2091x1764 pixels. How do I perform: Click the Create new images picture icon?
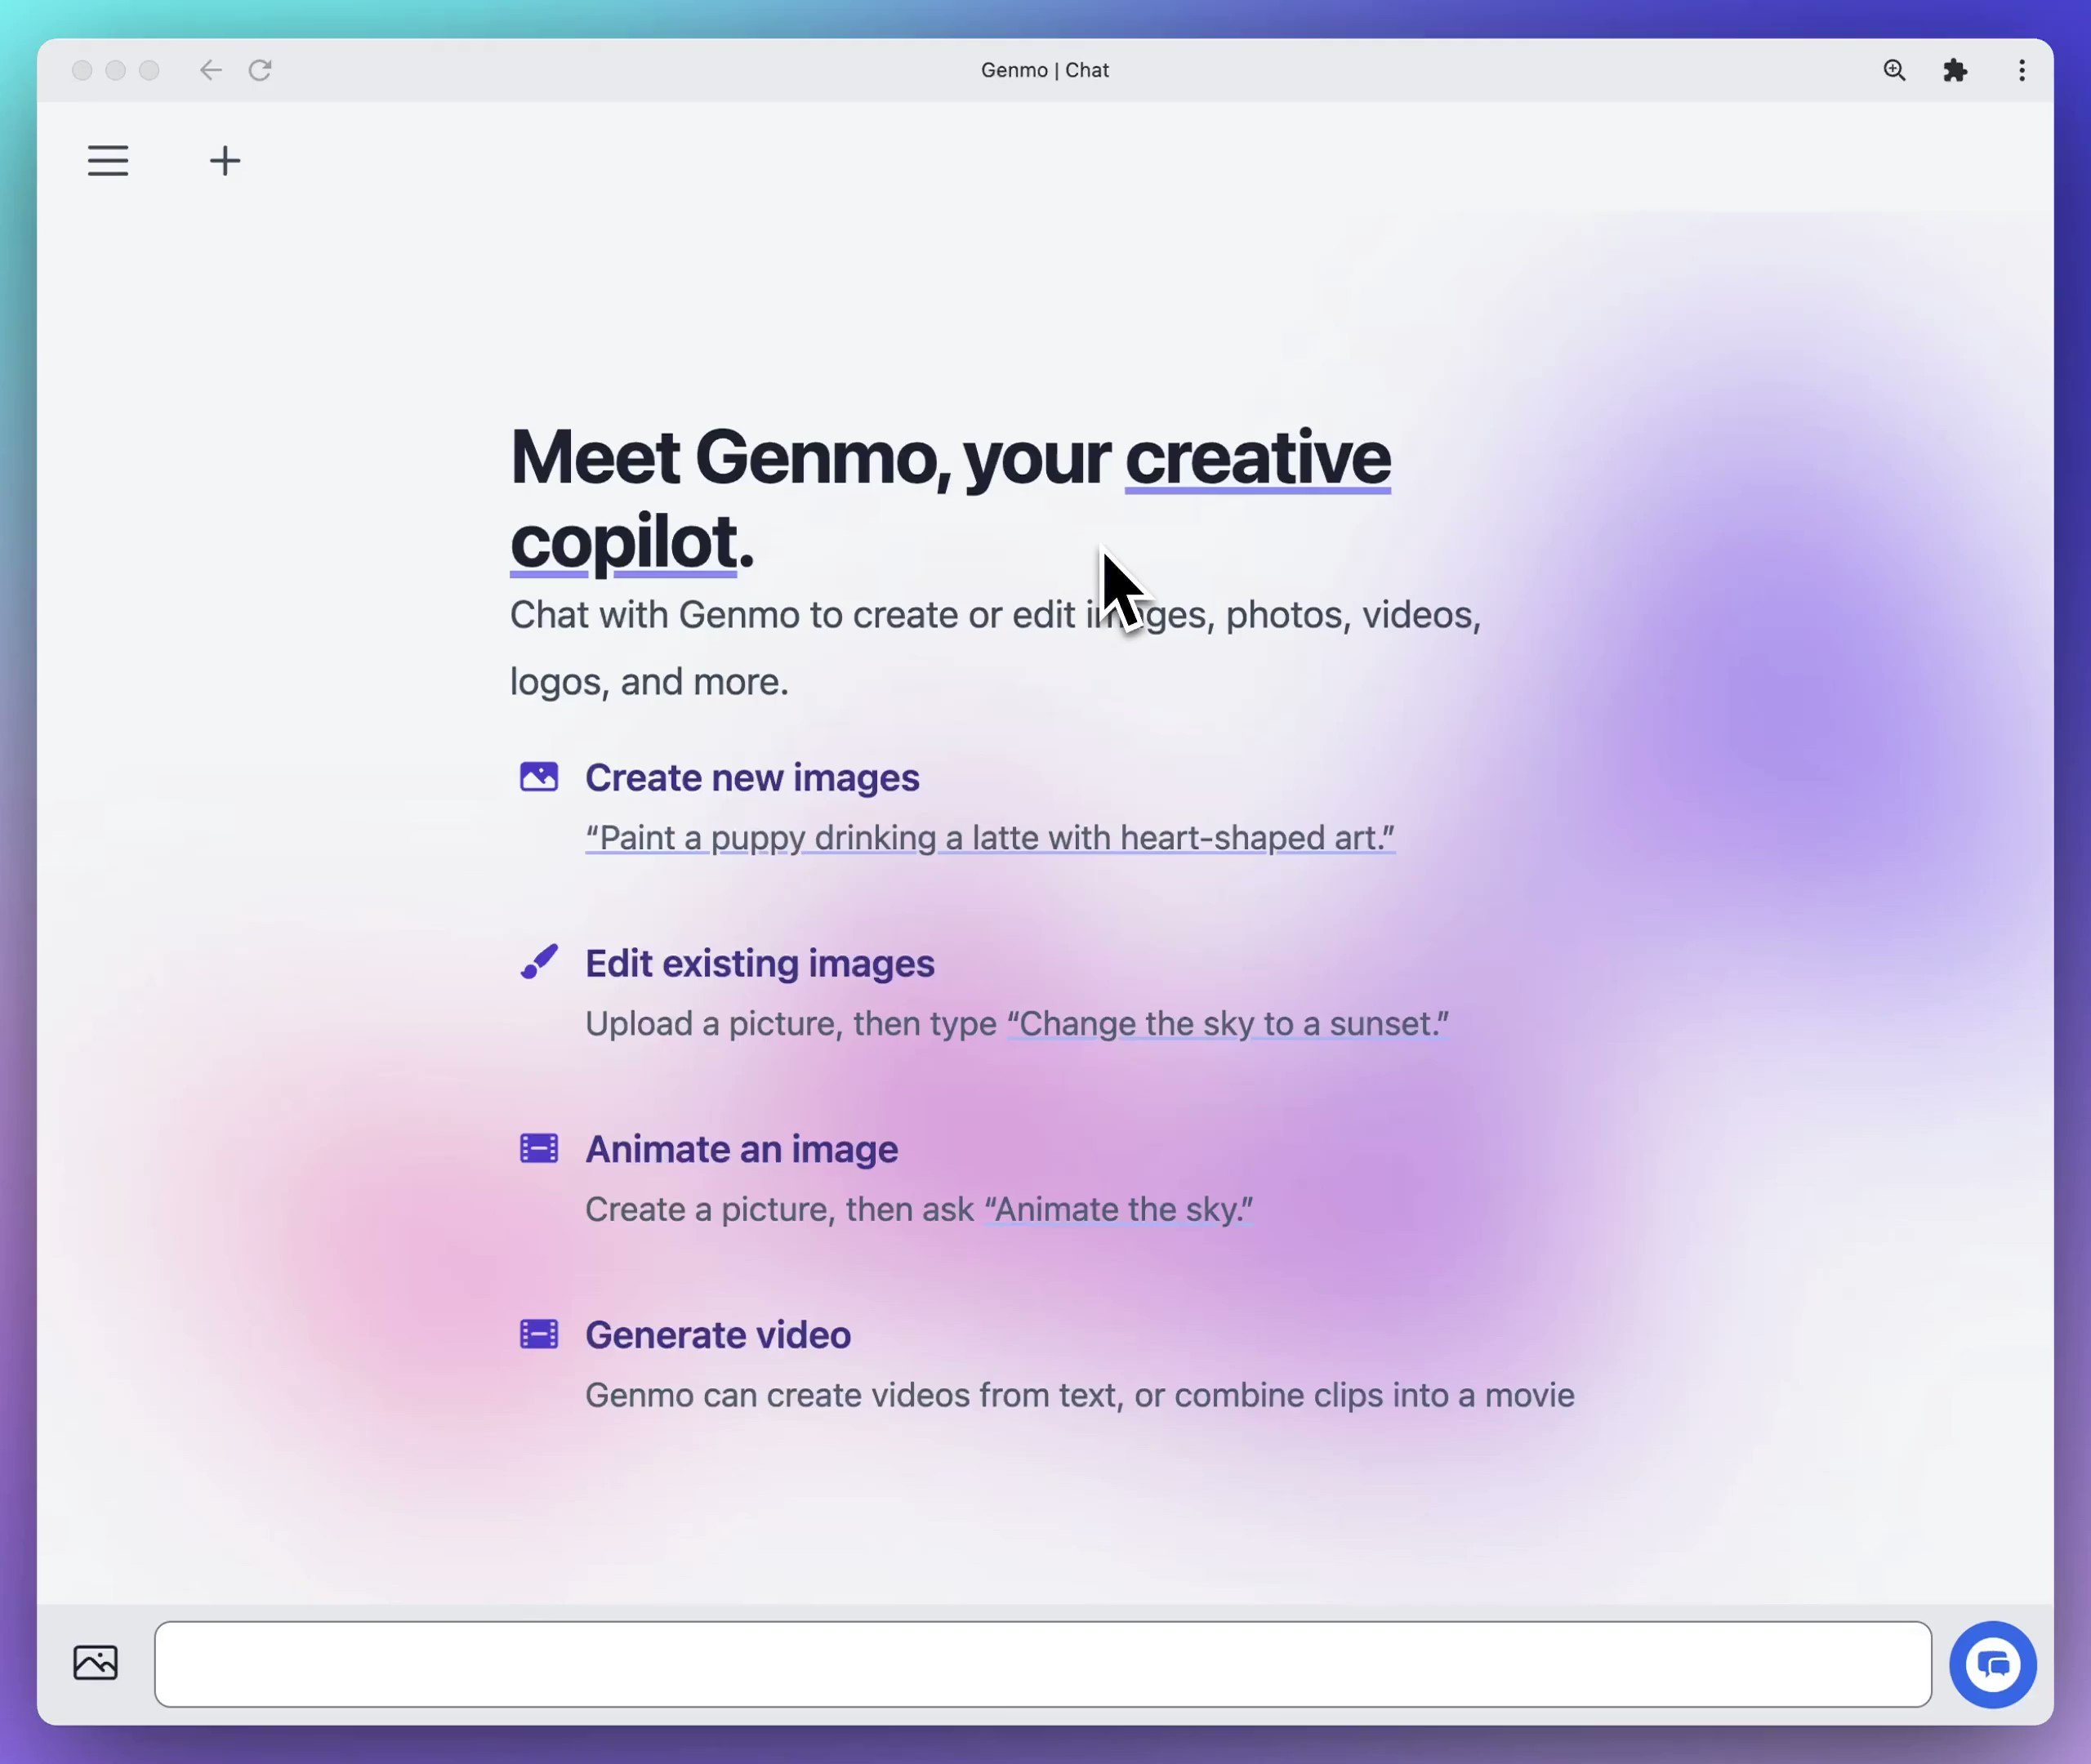coord(538,776)
